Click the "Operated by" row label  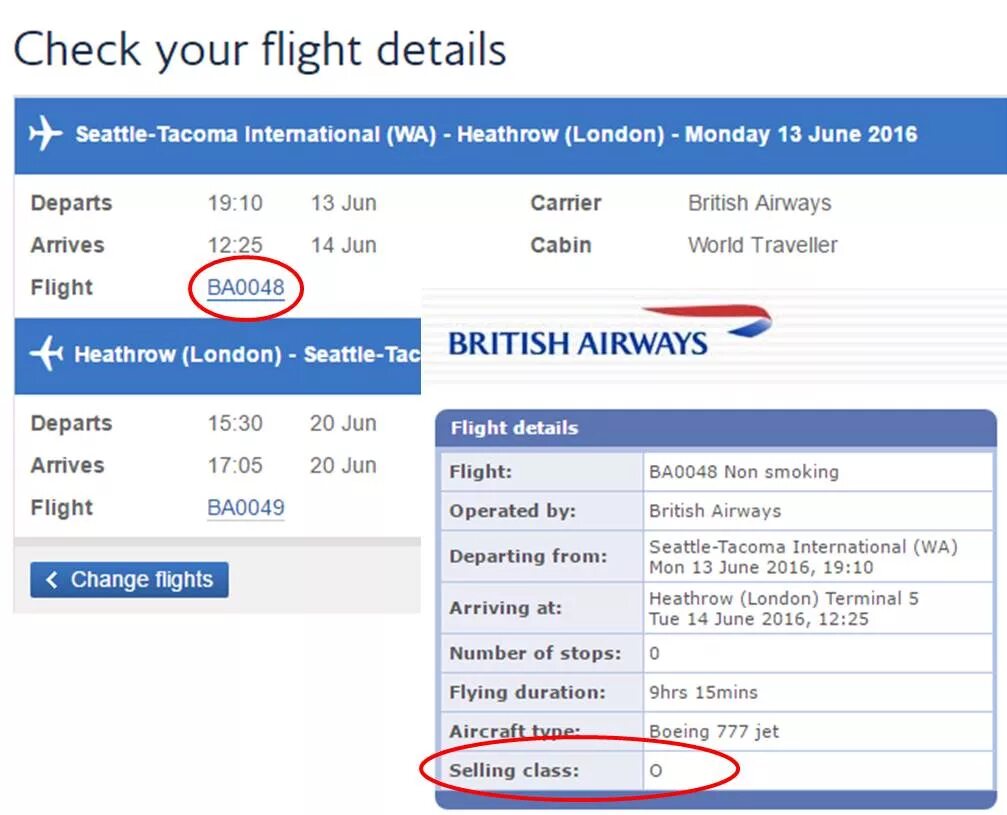[512, 511]
